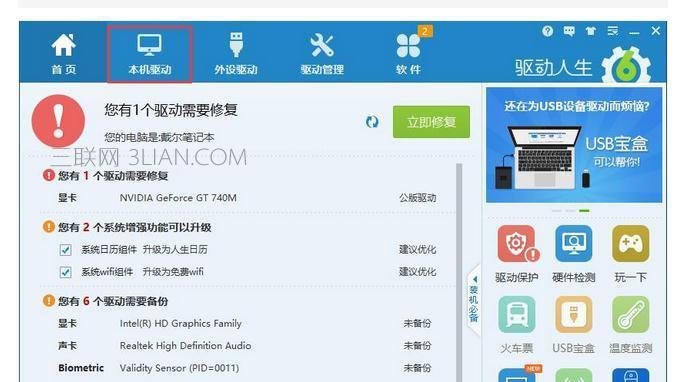Uncheck 系统日历组件 checkbox
Image resolution: width=691 pixels, height=382 pixels.
65,250
